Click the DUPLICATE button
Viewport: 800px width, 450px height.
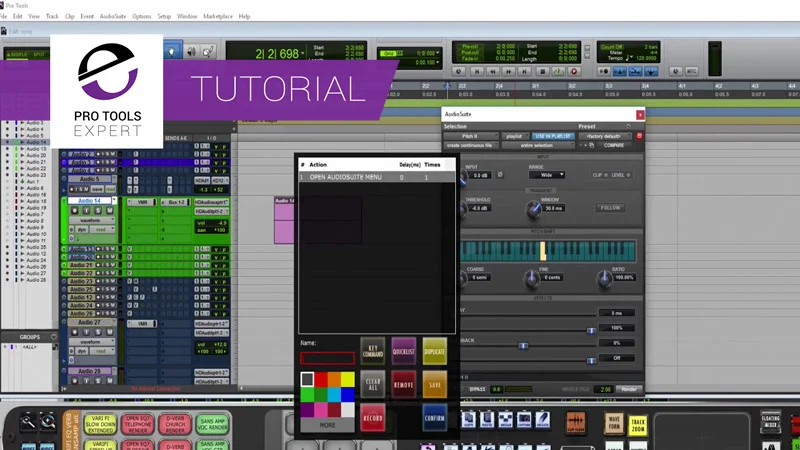(x=434, y=352)
